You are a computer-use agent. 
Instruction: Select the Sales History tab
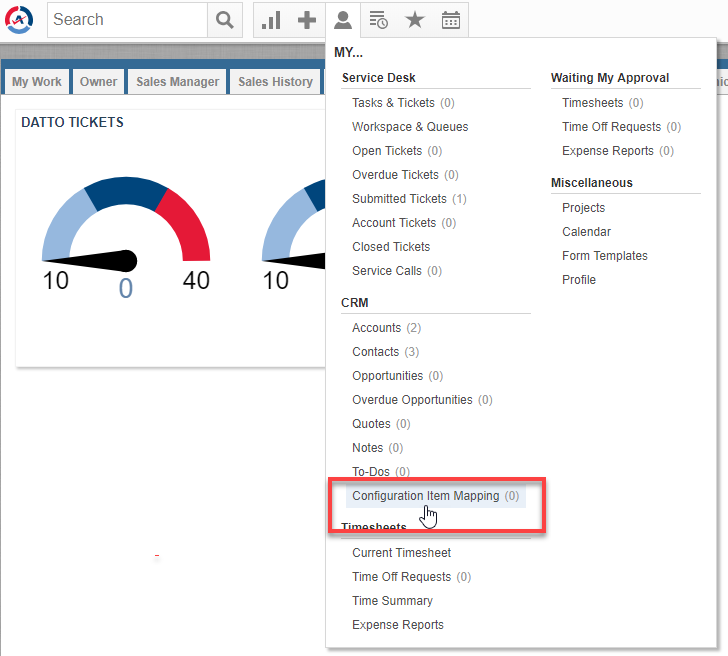275,82
